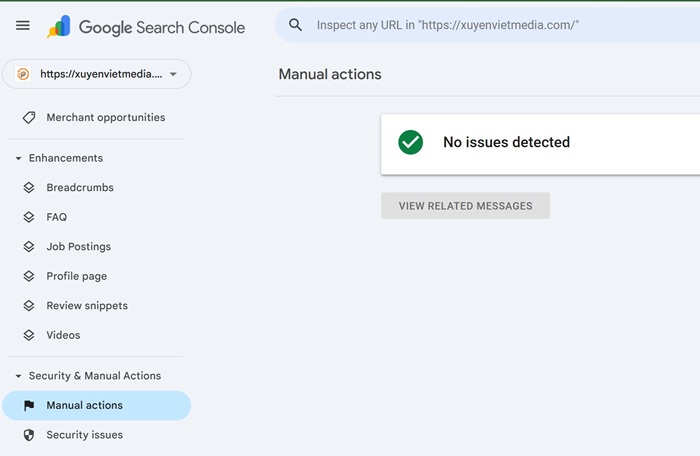Open the Review snippets report
This screenshot has width=700, height=456.
[96, 305]
